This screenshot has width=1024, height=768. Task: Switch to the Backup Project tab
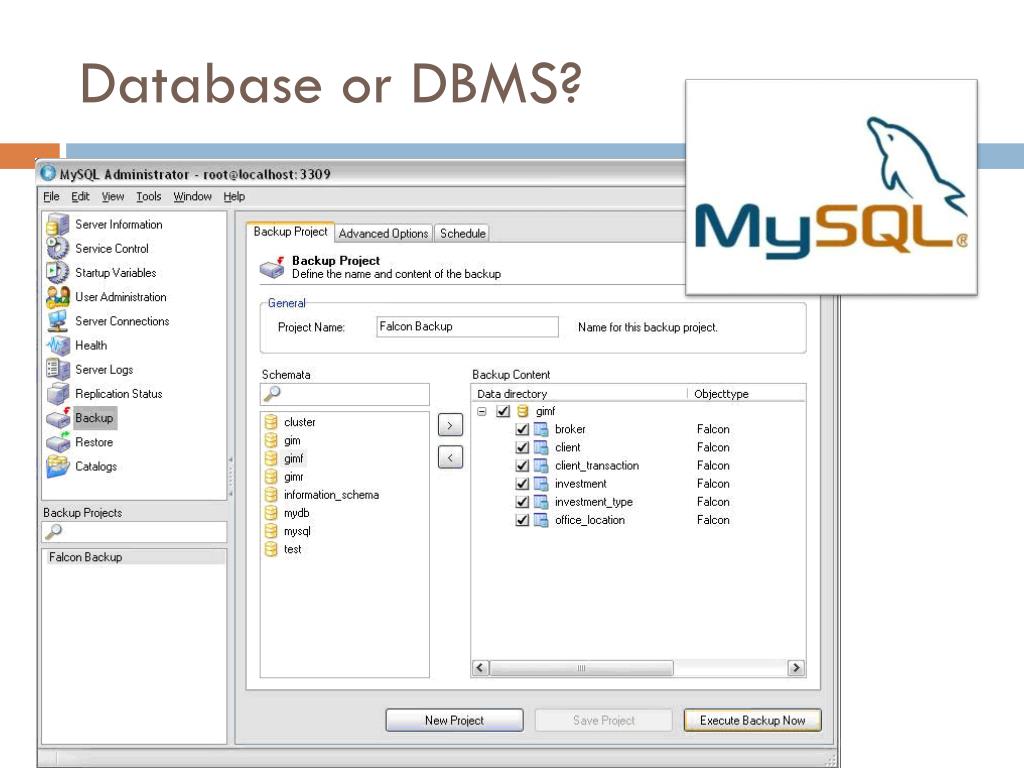(x=290, y=232)
